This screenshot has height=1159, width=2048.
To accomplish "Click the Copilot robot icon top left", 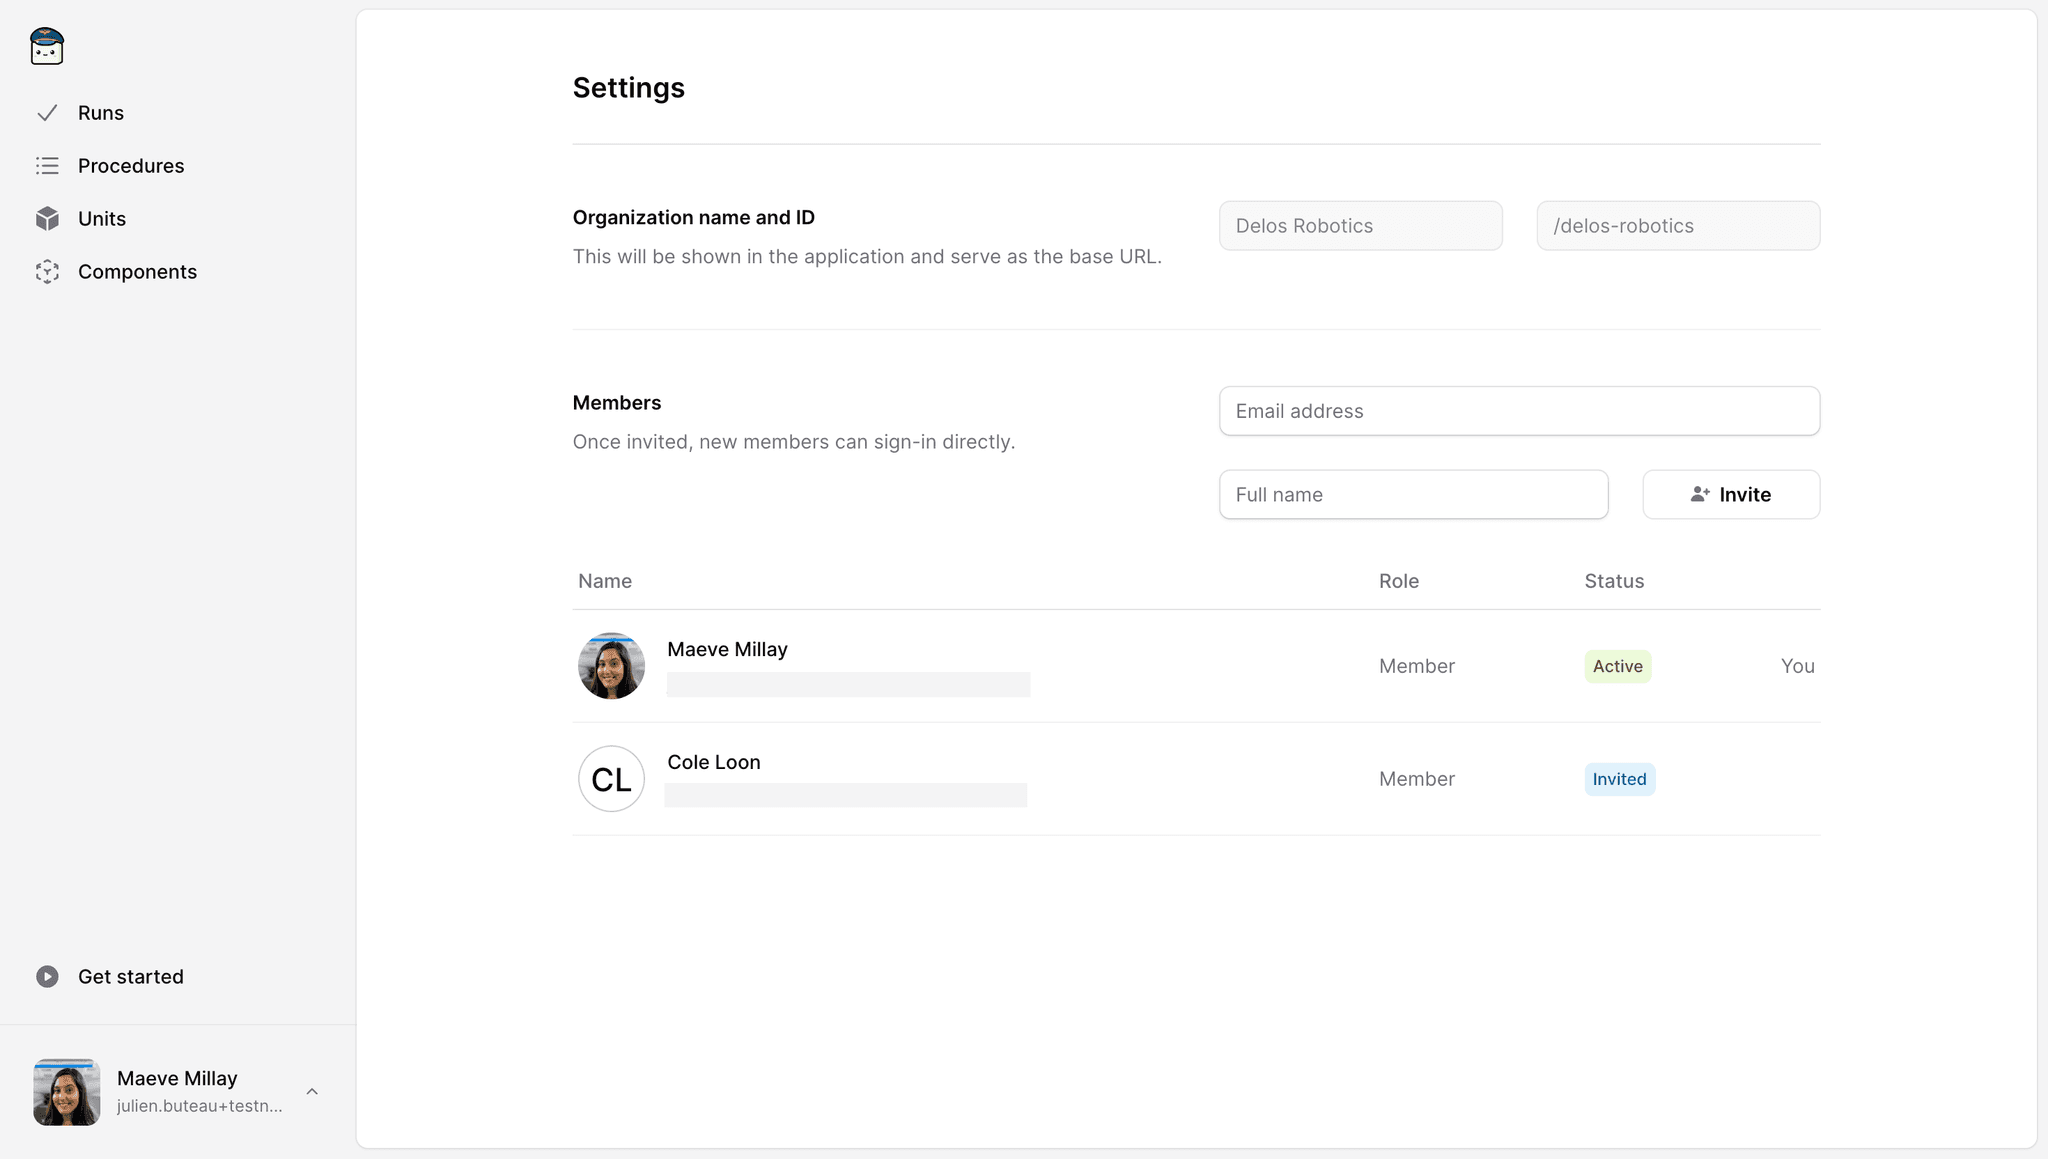I will coord(46,46).
